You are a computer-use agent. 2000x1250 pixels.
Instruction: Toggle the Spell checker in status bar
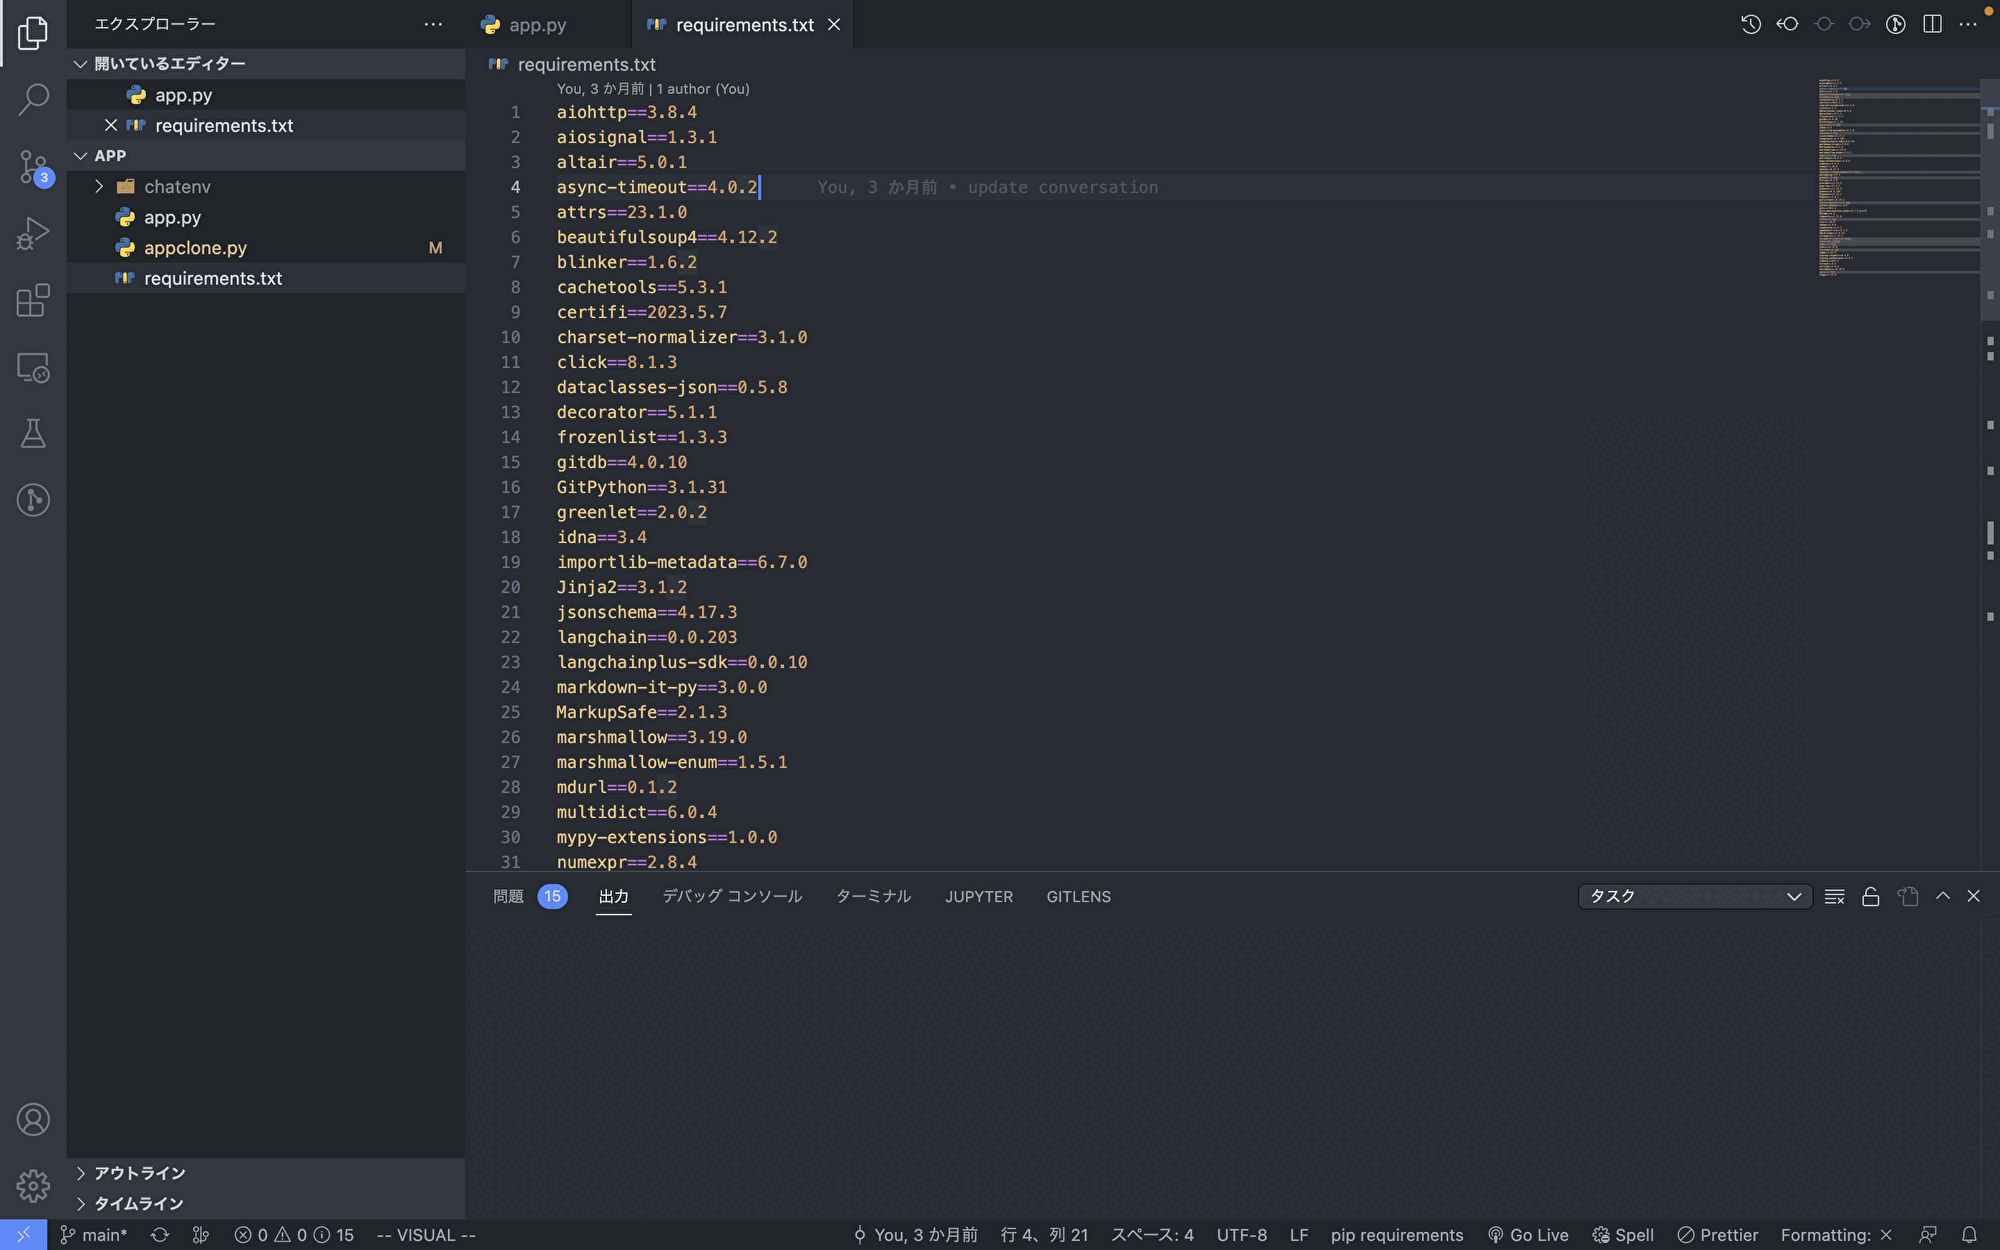pyautogui.click(x=1622, y=1235)
